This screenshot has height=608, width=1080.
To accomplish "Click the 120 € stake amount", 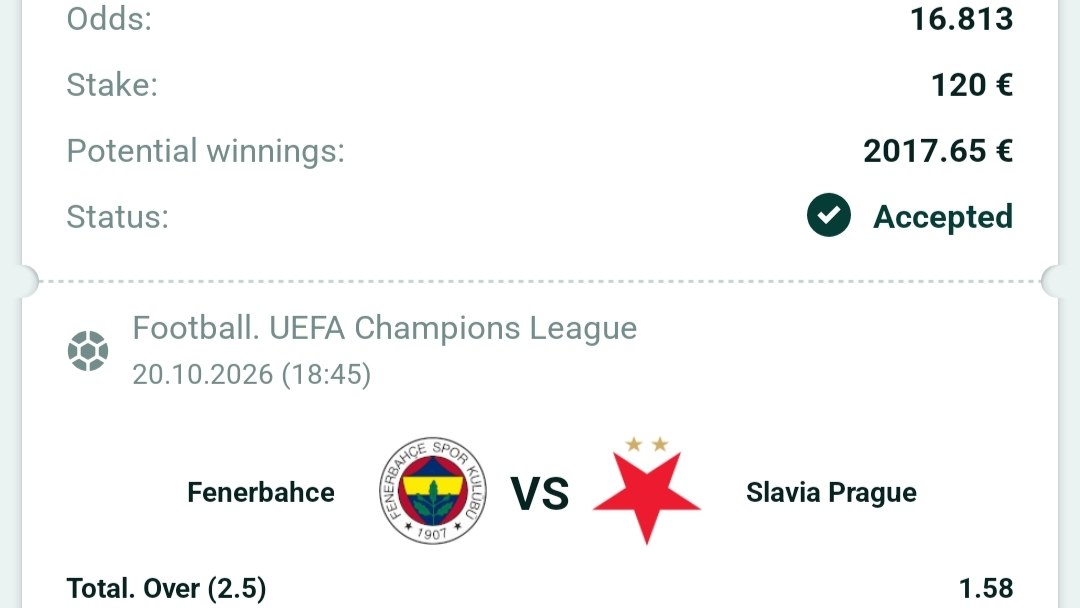I will click(x=972, y=85).
